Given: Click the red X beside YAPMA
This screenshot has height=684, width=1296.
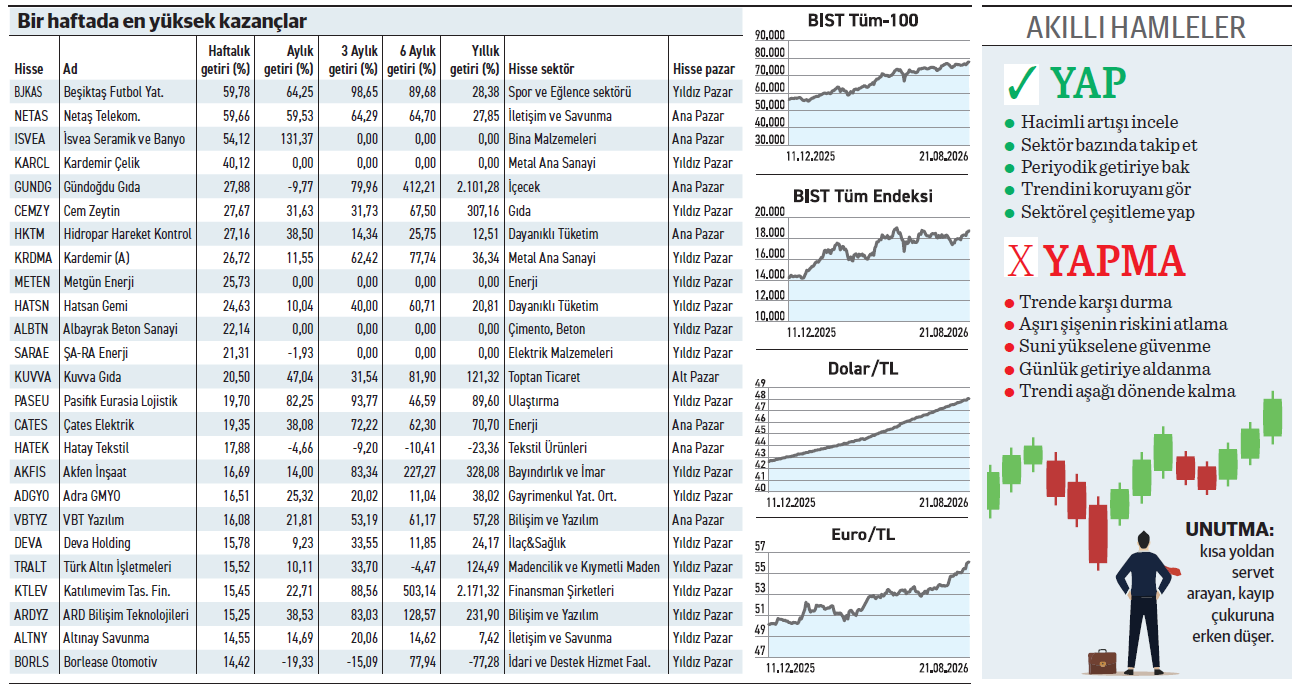Looking at the screenshot, I should (x=1021, y=262).
